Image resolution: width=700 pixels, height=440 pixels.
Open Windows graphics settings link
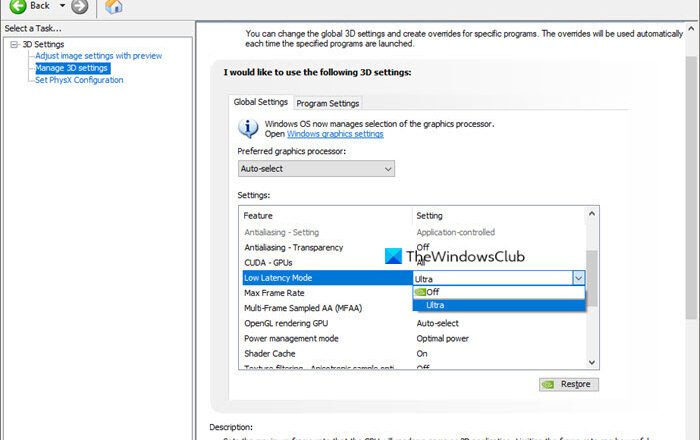335,134
